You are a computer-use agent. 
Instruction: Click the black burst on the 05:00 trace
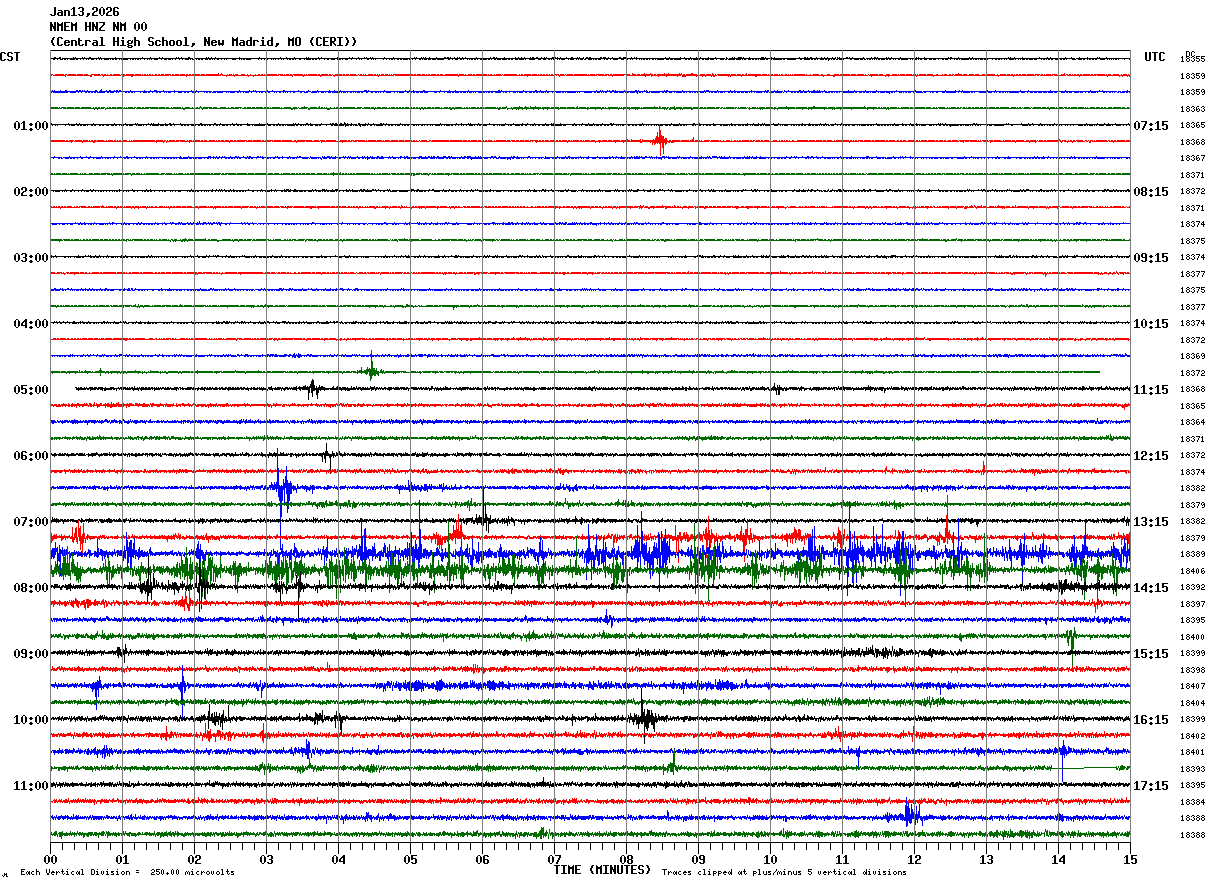point(313,389)
